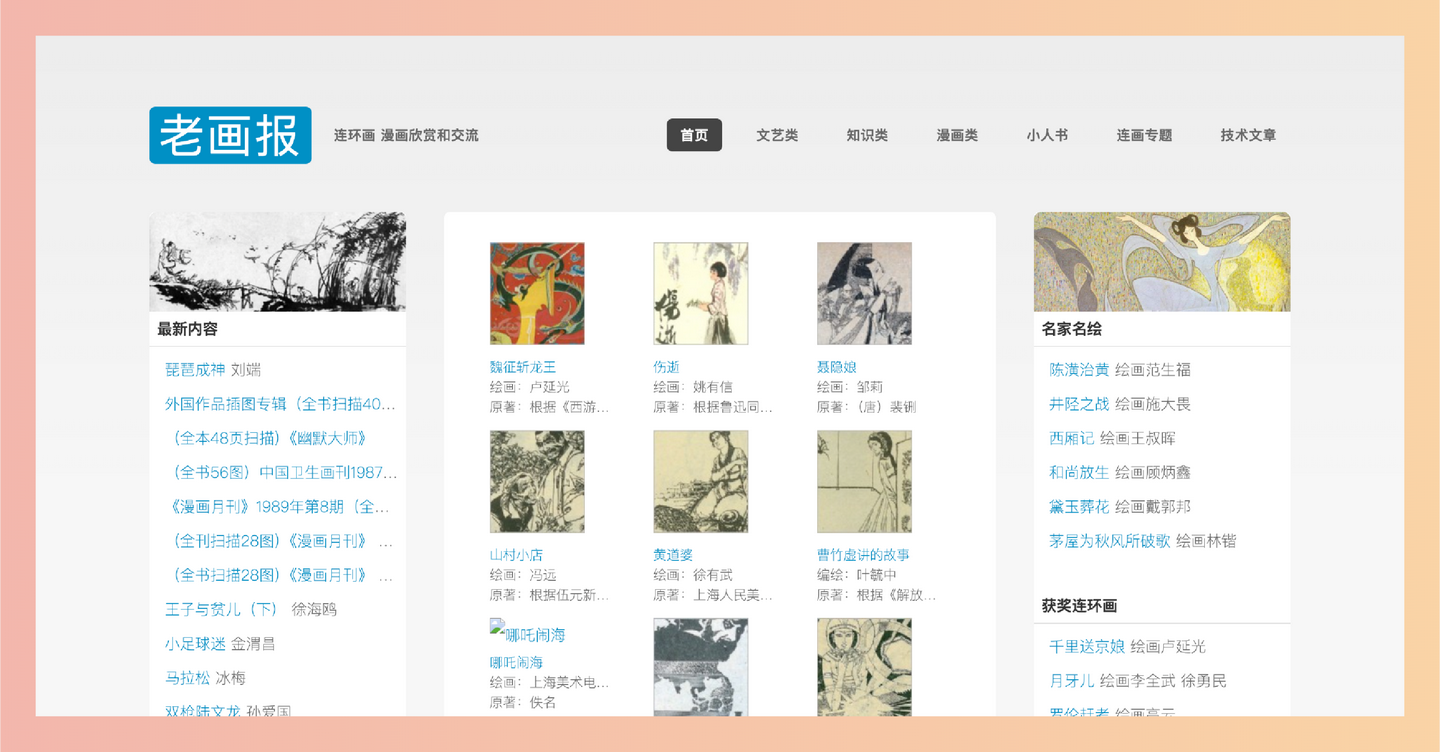The image size is (1440, 752).
Task: Open 琵琶成神 in the latest list
Action: click(x=195, y=370)
